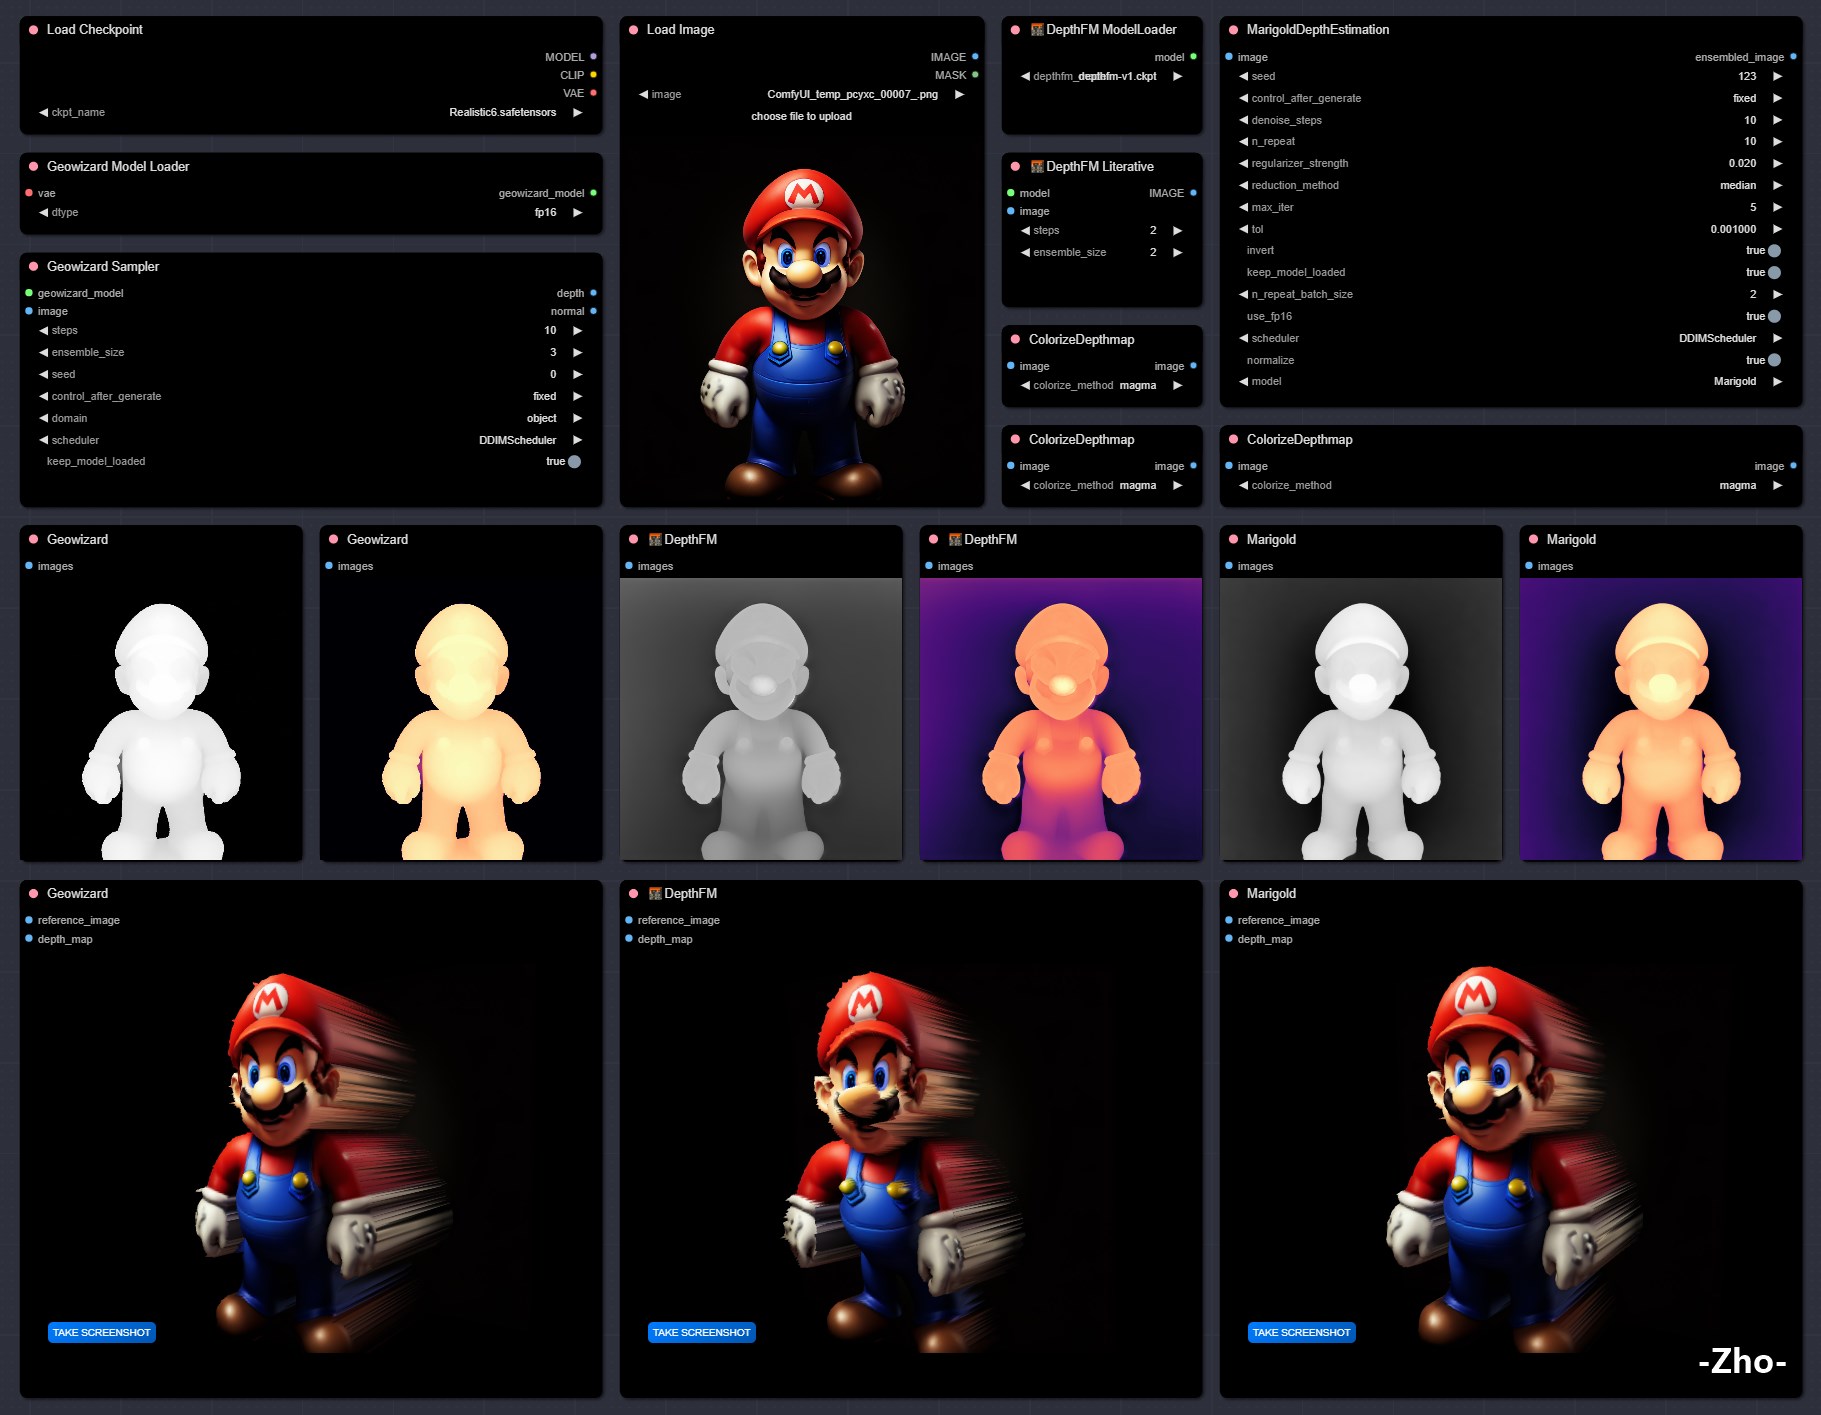This screenshot has height=1415, width=1821.
Task: Collapse the Load Checkpoint node dot
Action: (34, 30)
